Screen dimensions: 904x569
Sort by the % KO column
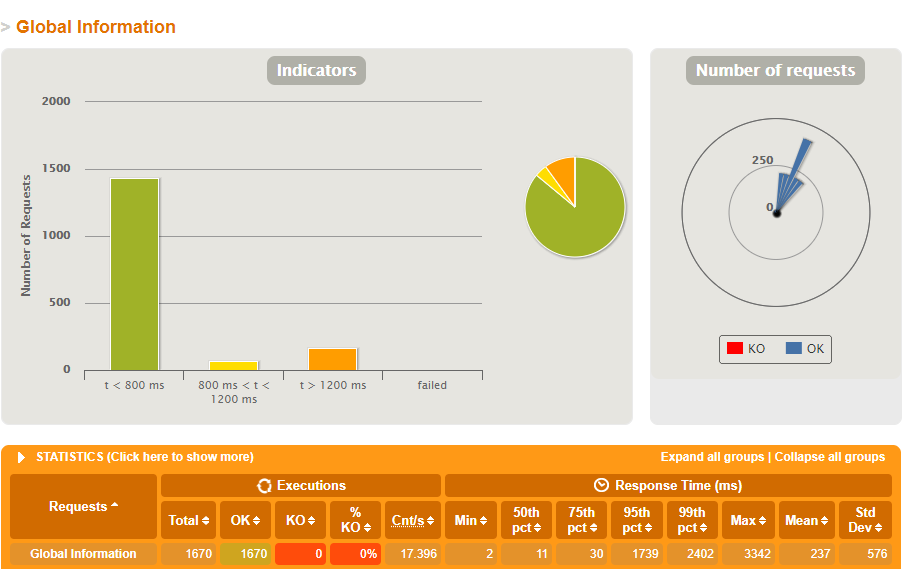[x=355, y=520]
